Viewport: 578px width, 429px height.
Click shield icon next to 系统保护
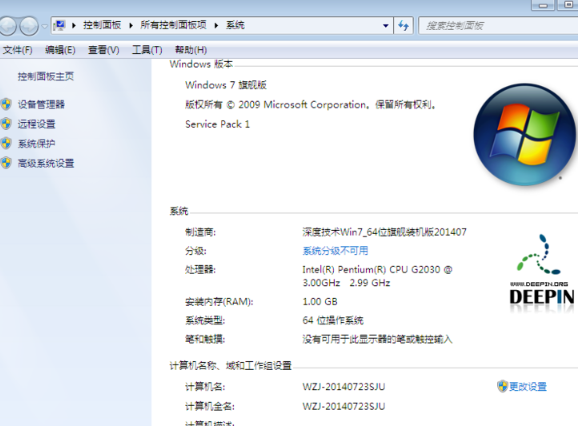6,143
